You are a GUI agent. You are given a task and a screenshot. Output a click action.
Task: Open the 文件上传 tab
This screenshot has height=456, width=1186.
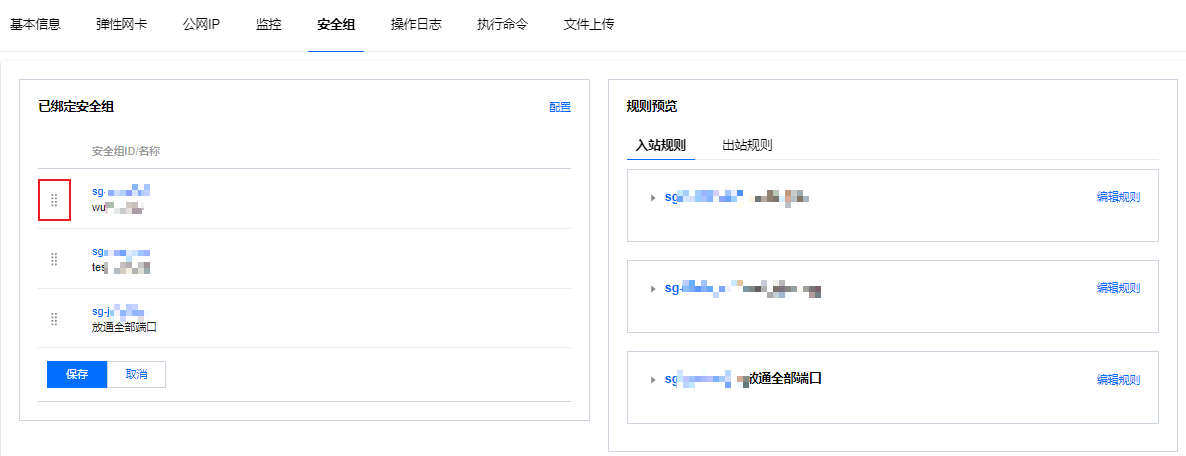(589, 24)
